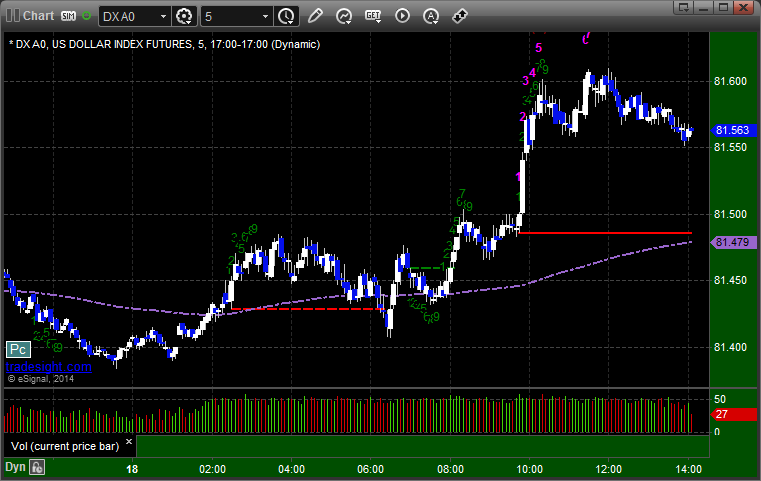761x481 pixels.
Task: Click the 81.500 price axis label
Action: pyautogui.click(x=730, y=215)
